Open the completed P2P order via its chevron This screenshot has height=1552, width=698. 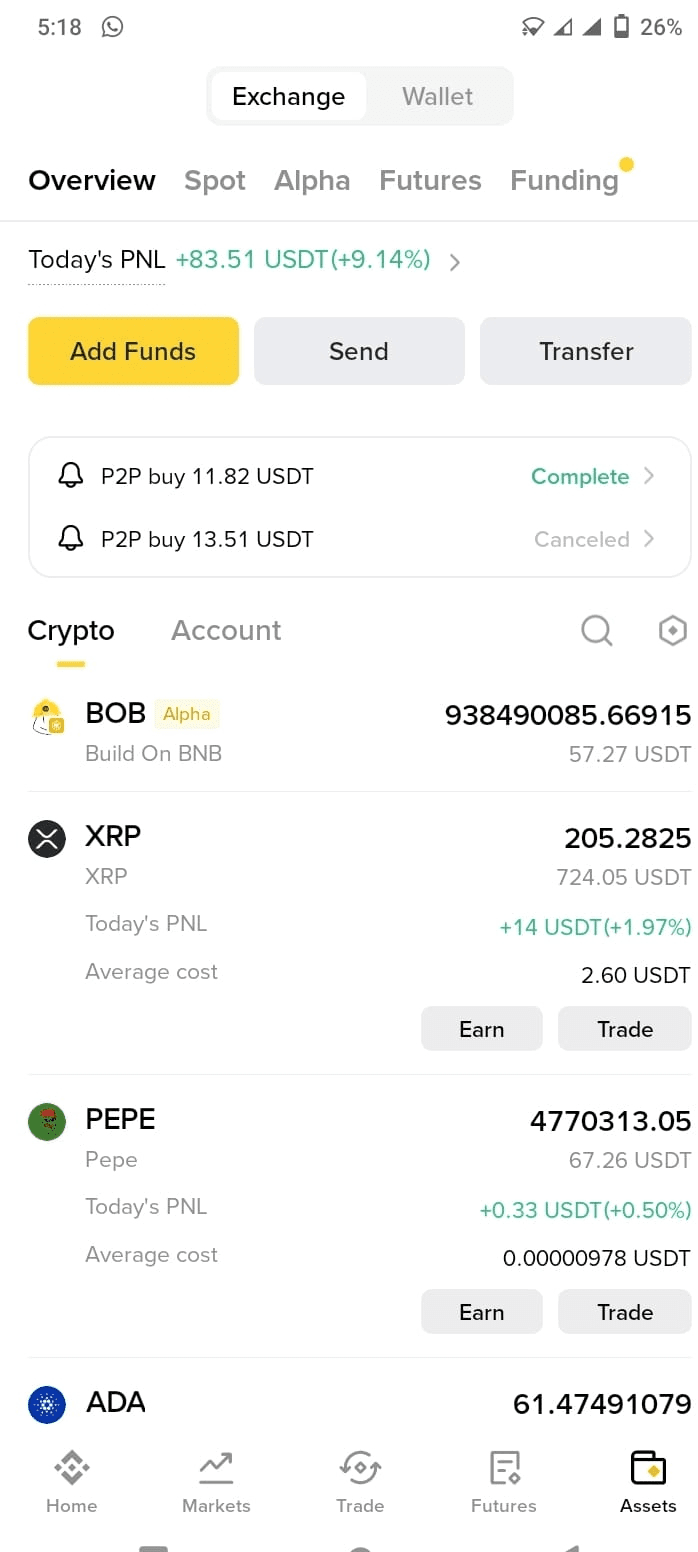649,476
